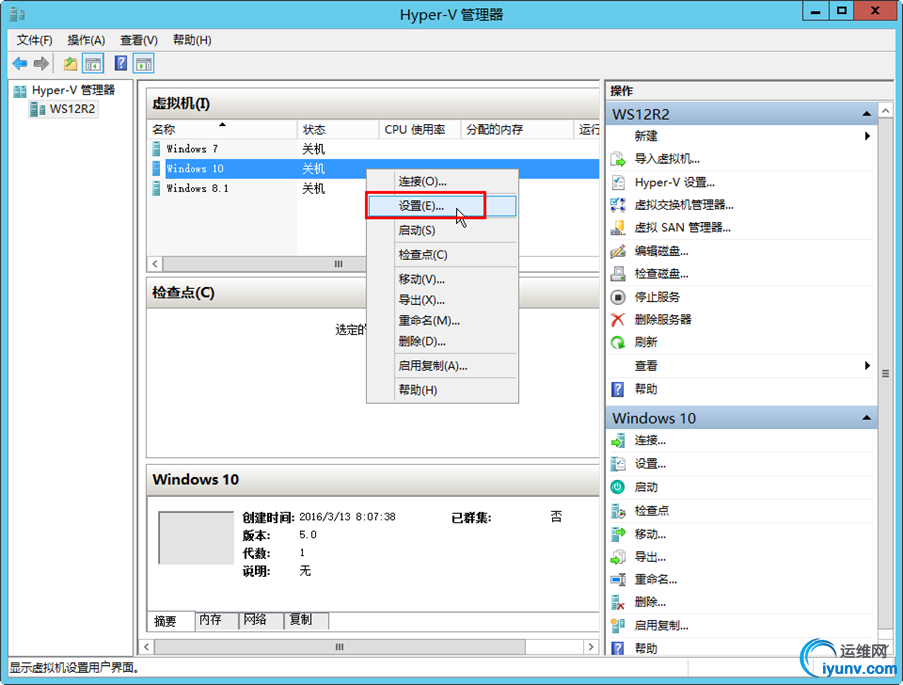Click the export icon (导出) in actions pane
The image size is (903, 685).
618,557
